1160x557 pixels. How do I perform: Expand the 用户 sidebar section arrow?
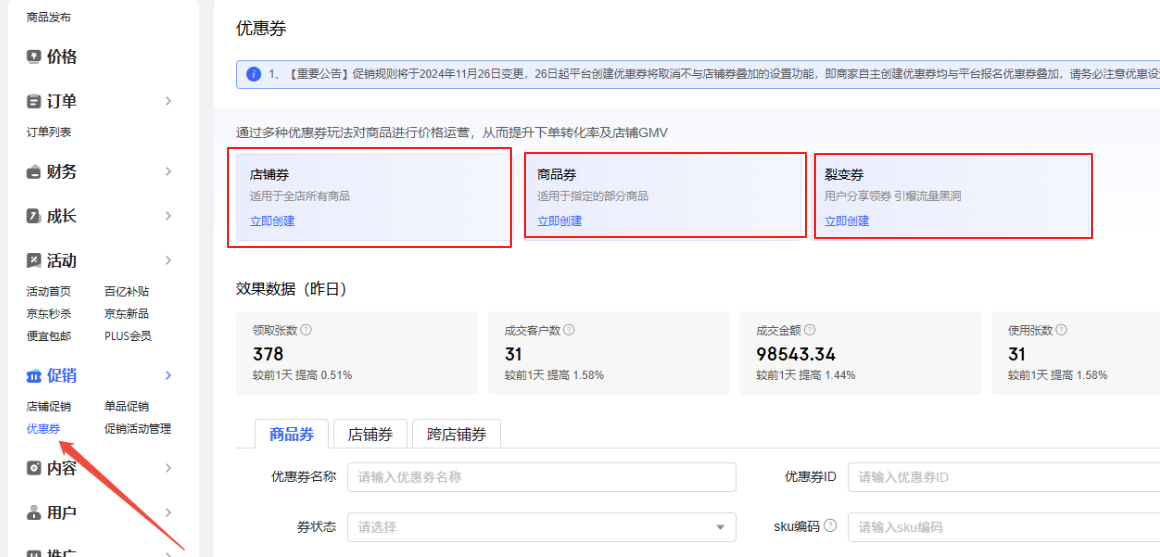tap(168, 513)
